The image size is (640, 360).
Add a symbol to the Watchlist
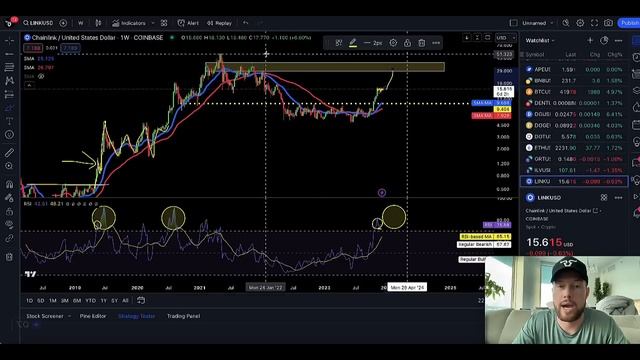(x=590, y=40)
